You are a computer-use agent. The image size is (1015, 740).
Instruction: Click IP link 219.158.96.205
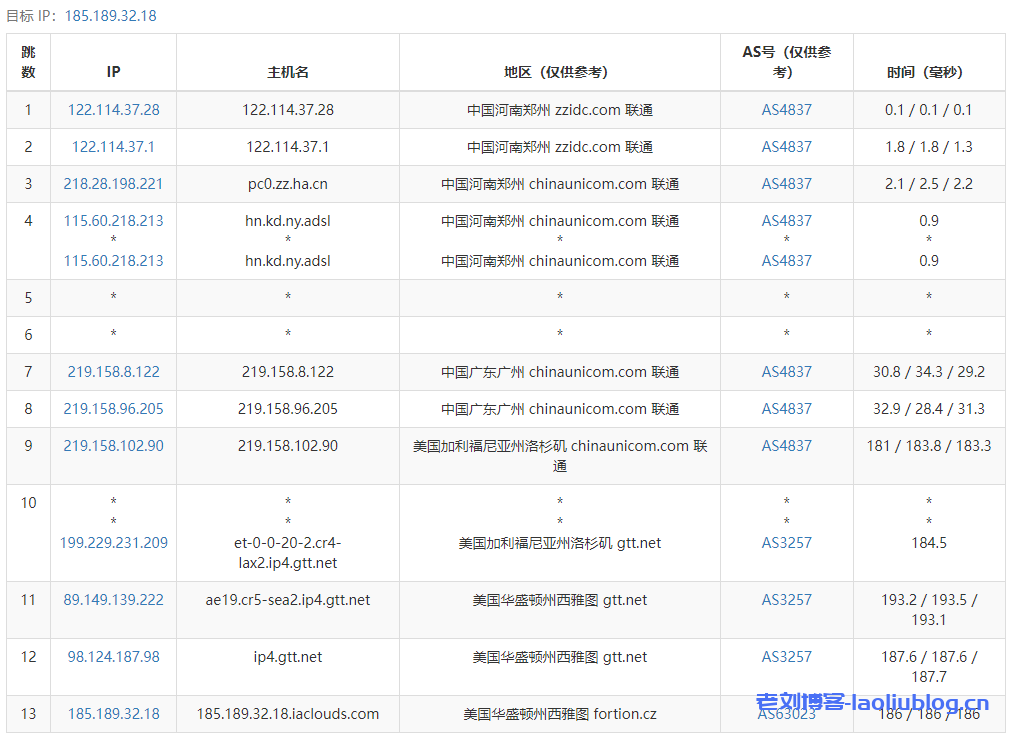pyautogui.click(x=113, y=409)
